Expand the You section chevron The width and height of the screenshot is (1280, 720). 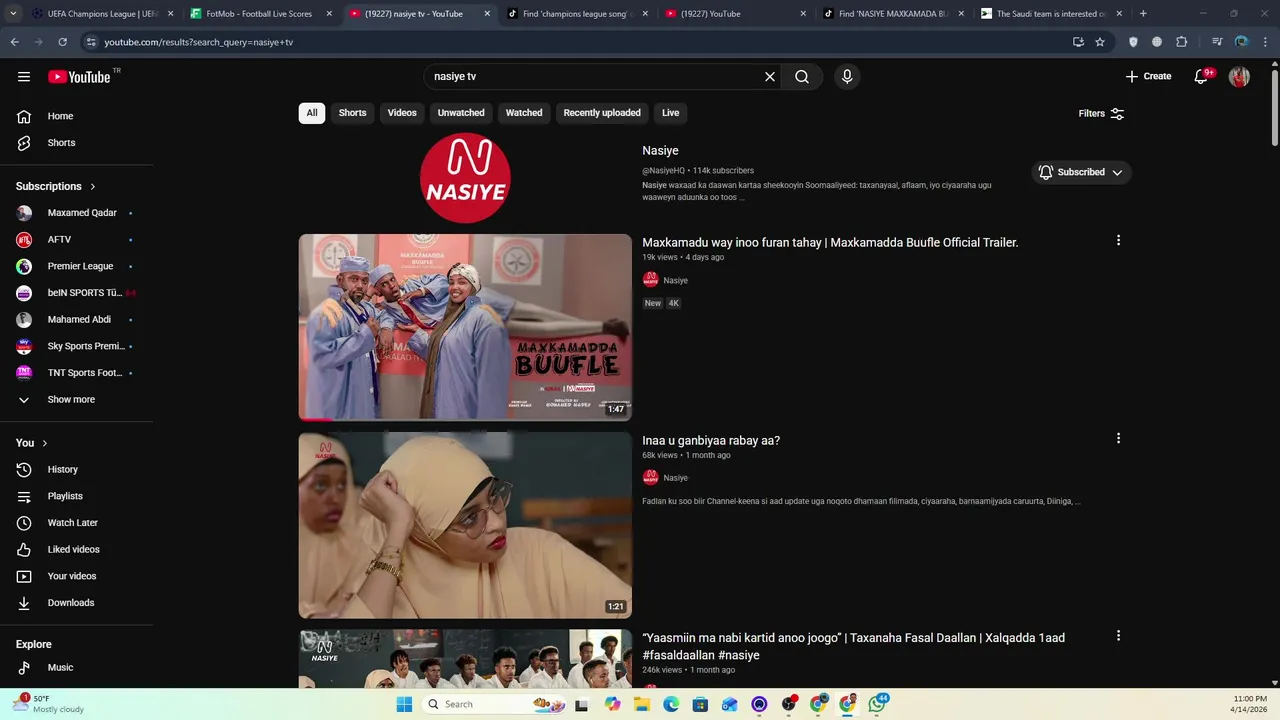tap(44, 443)
